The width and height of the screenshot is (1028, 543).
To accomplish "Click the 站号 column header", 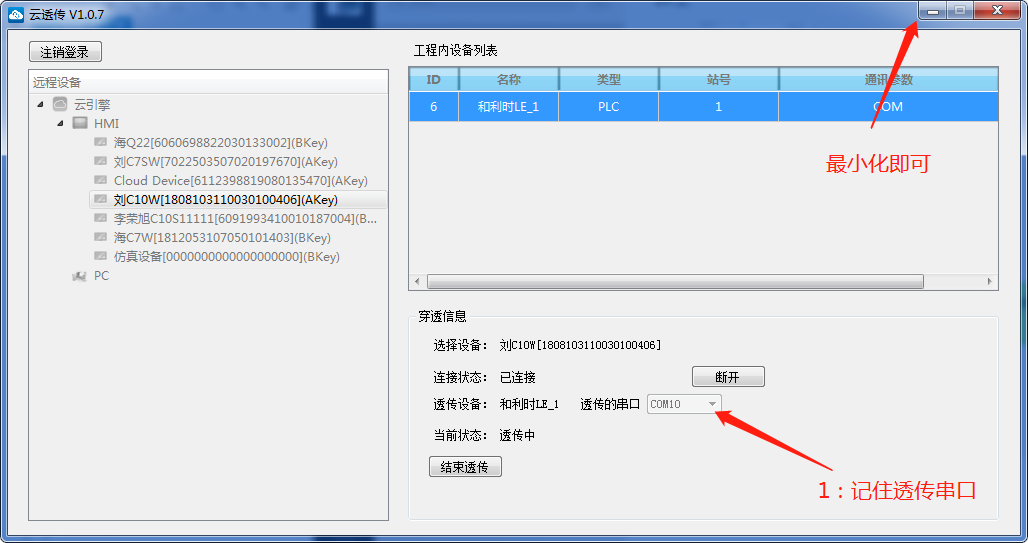I will (x=719, y=79).
